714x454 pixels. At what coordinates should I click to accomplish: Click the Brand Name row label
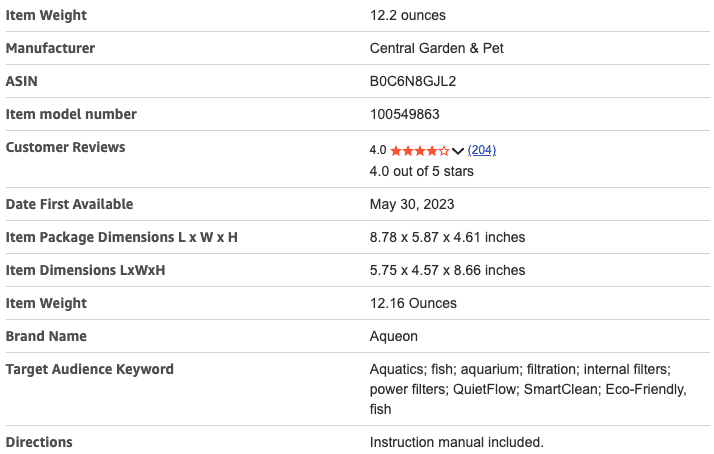tap(46, 336)
